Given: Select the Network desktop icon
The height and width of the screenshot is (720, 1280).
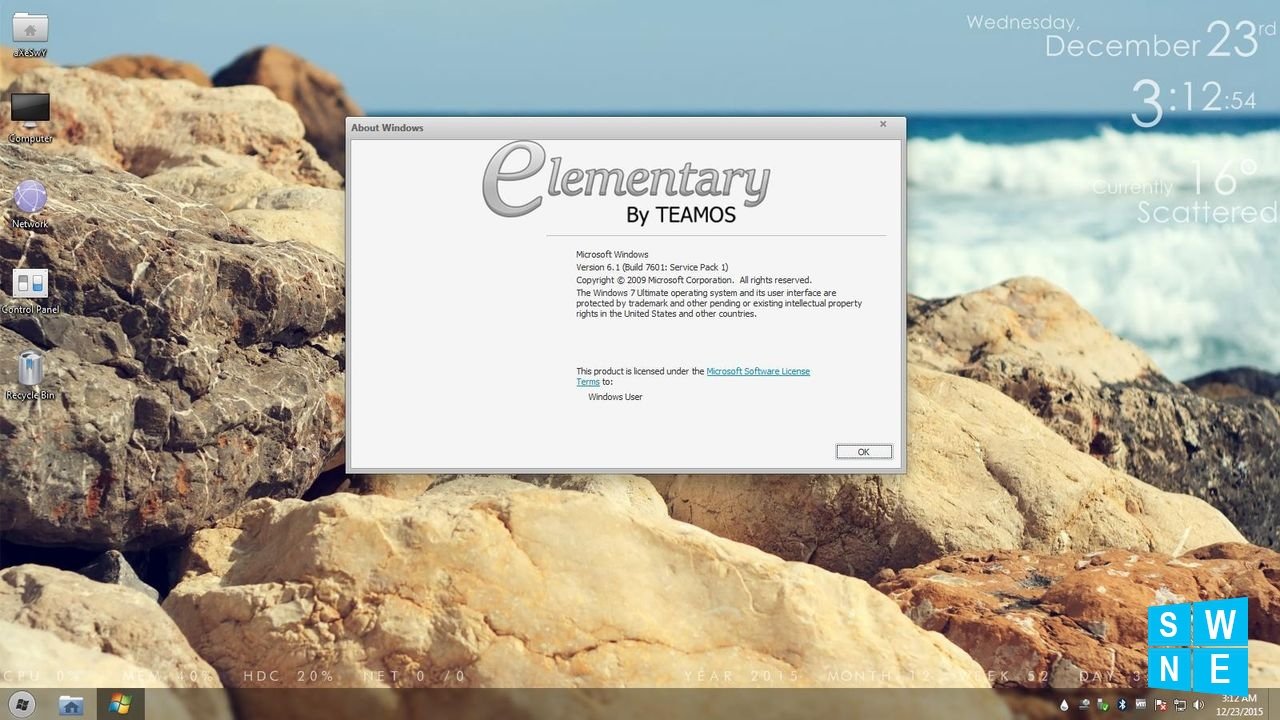Looking at the screenshot, I should 30,204.
